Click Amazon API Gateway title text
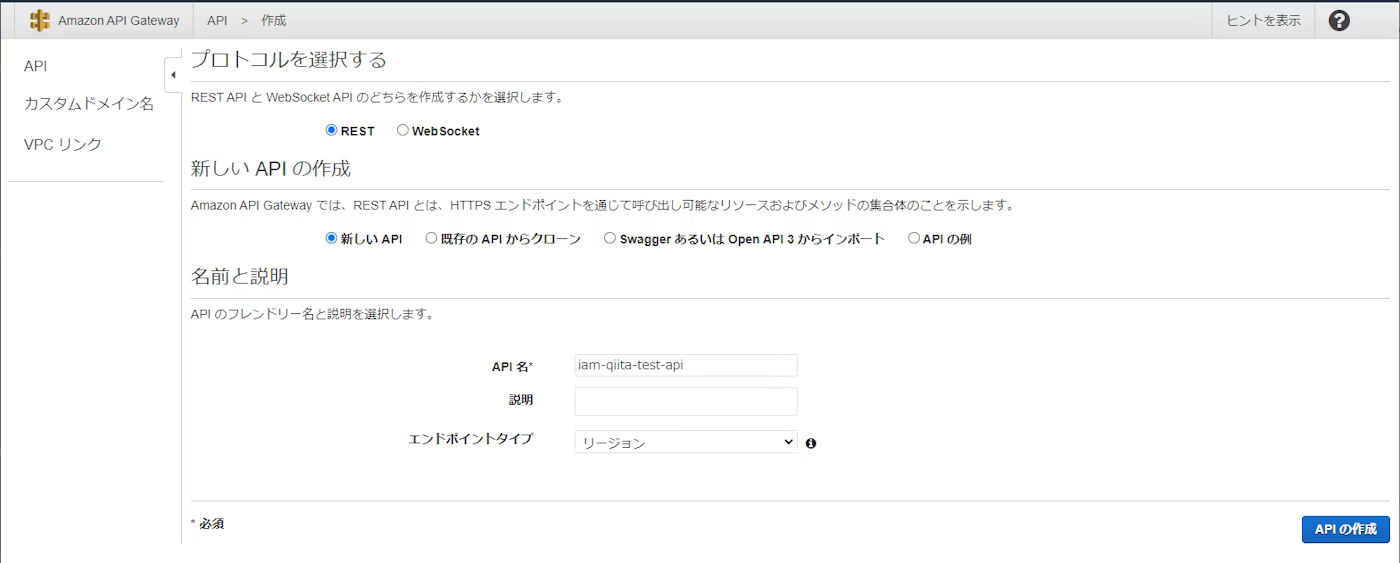This screenshot has height=563, width=1400. (118, 21)
